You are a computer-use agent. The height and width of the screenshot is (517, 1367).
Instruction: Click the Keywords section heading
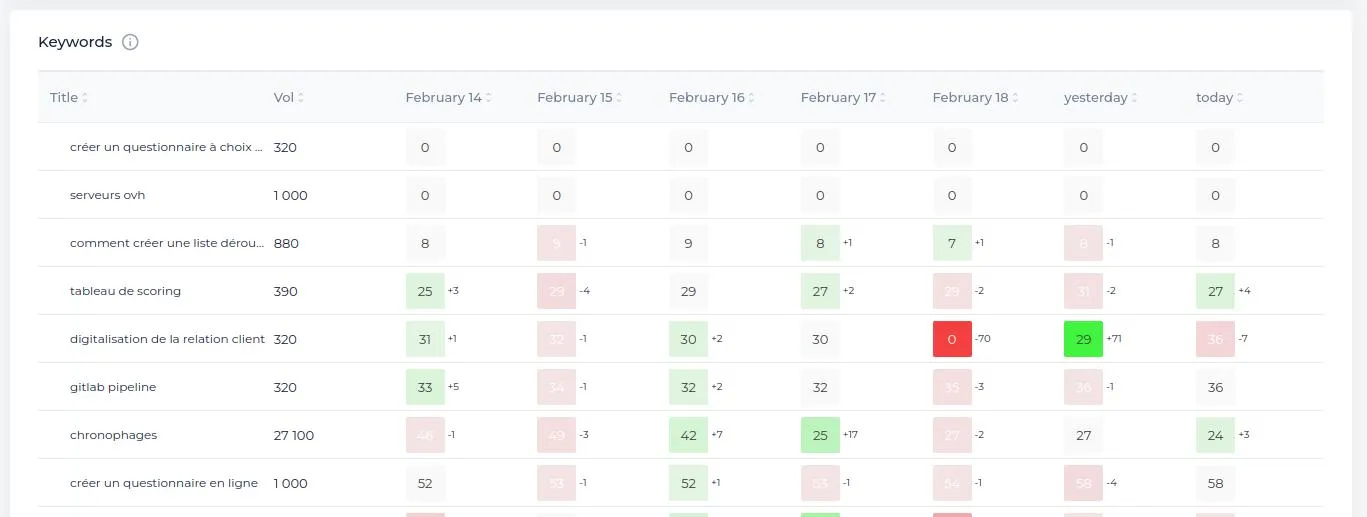tap(75, 42)
